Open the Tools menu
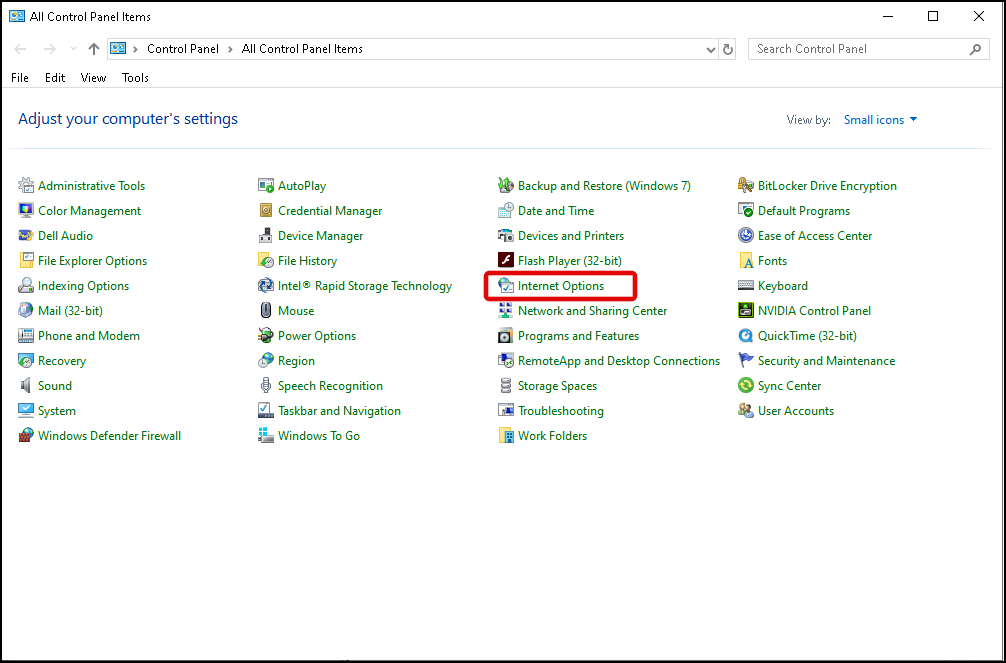 tap(135, 78)
